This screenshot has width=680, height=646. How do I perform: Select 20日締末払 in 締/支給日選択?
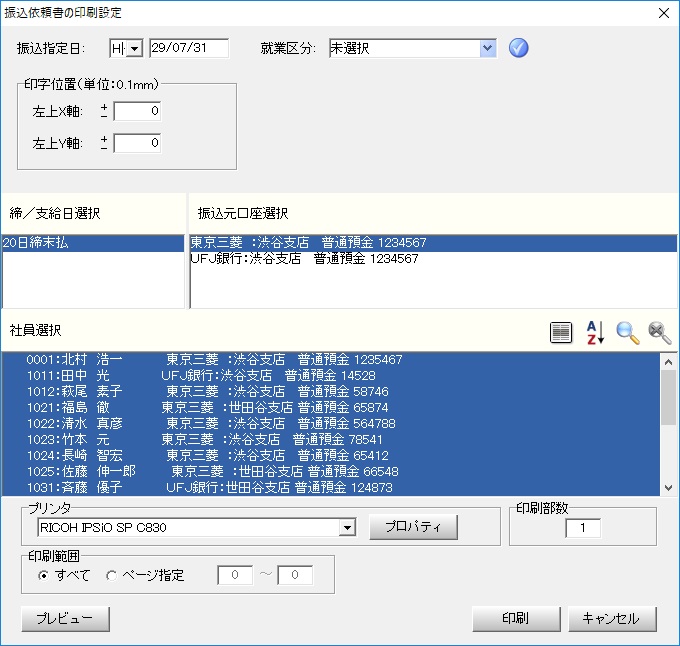(93, 242)
